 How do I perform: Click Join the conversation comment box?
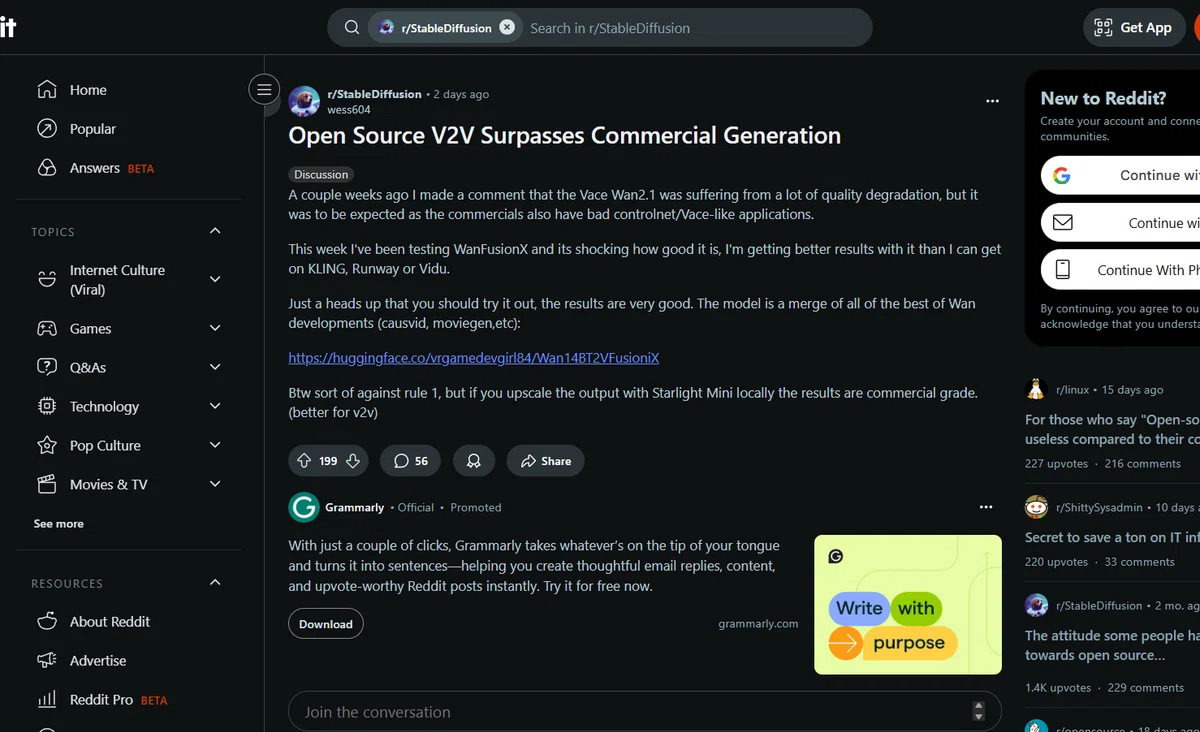click(645, 712)
